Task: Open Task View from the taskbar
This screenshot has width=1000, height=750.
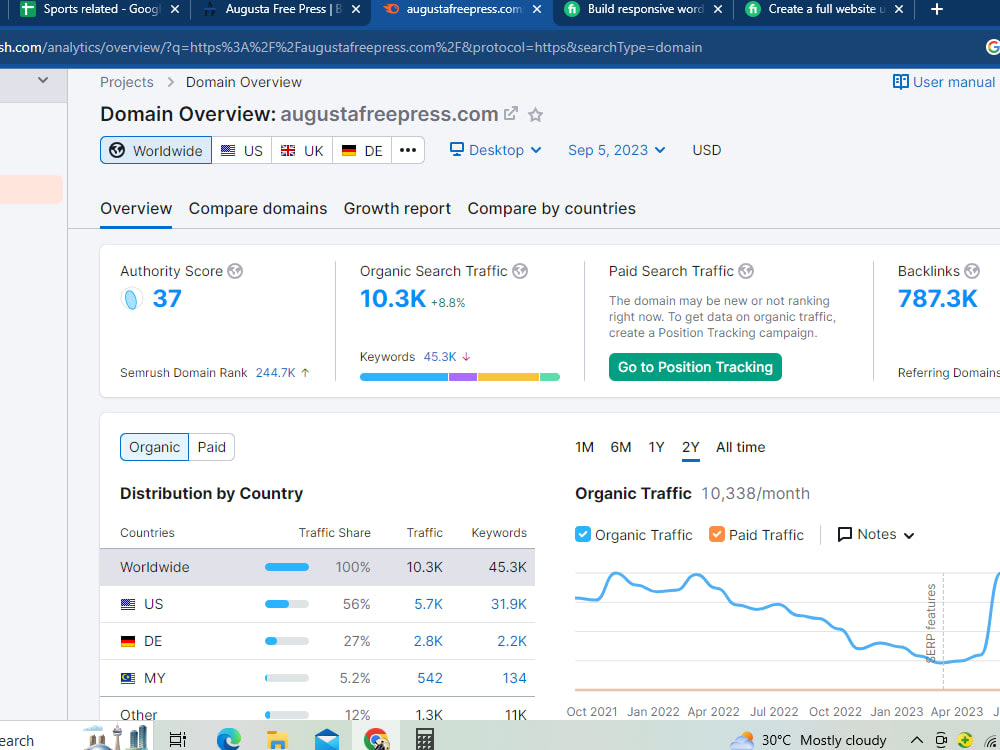Action: 178,739
